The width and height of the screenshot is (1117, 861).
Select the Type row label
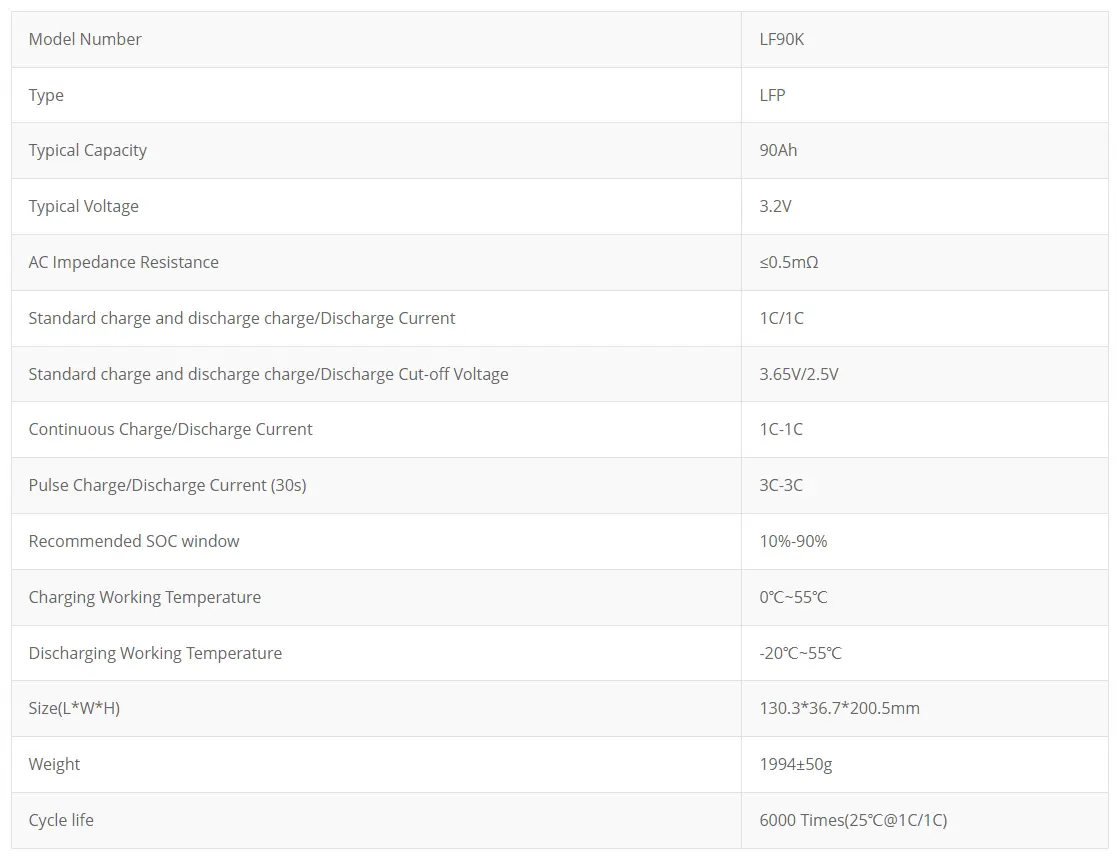point(46,95)
